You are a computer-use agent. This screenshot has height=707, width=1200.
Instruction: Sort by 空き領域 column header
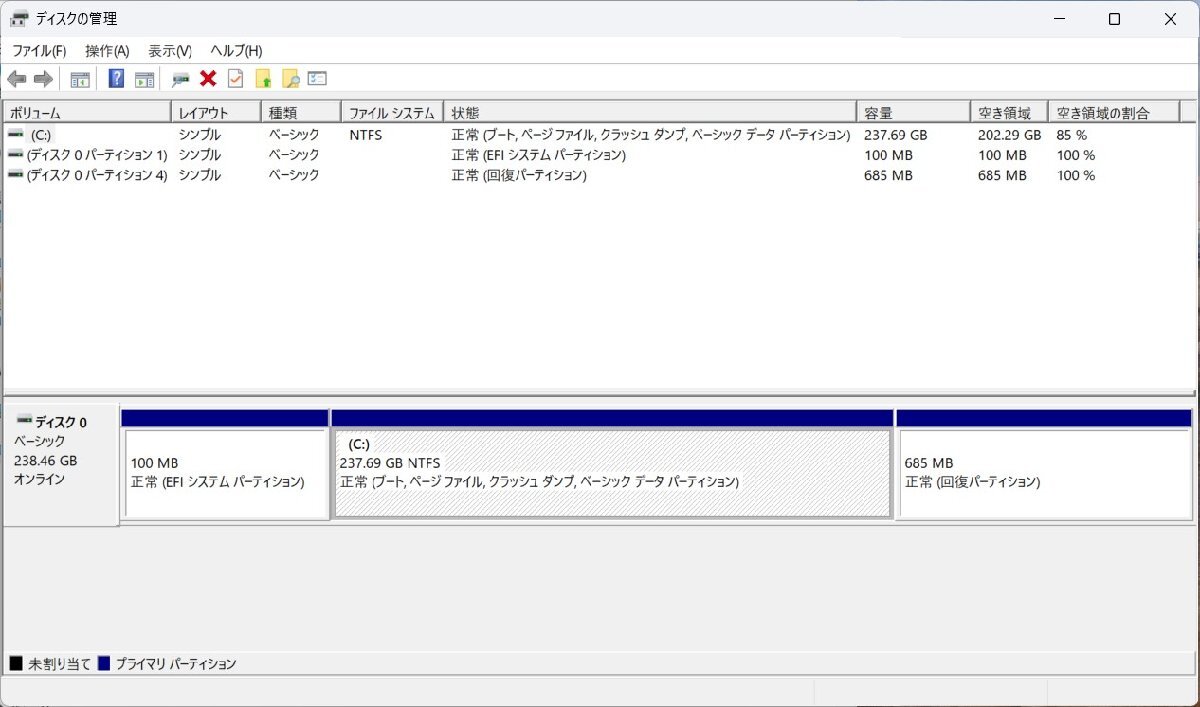coord(1009,113)
